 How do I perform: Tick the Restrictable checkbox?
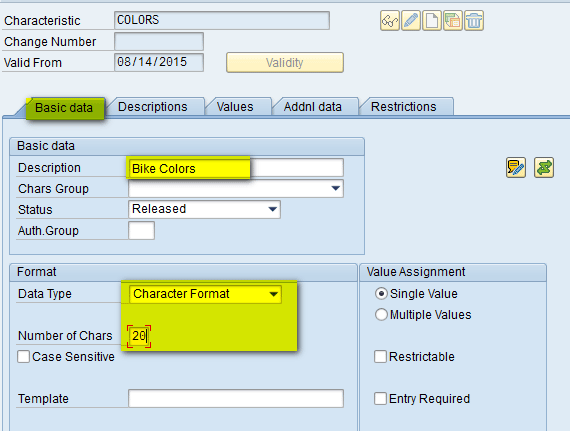pyautogui.click(x=380, y=357)
